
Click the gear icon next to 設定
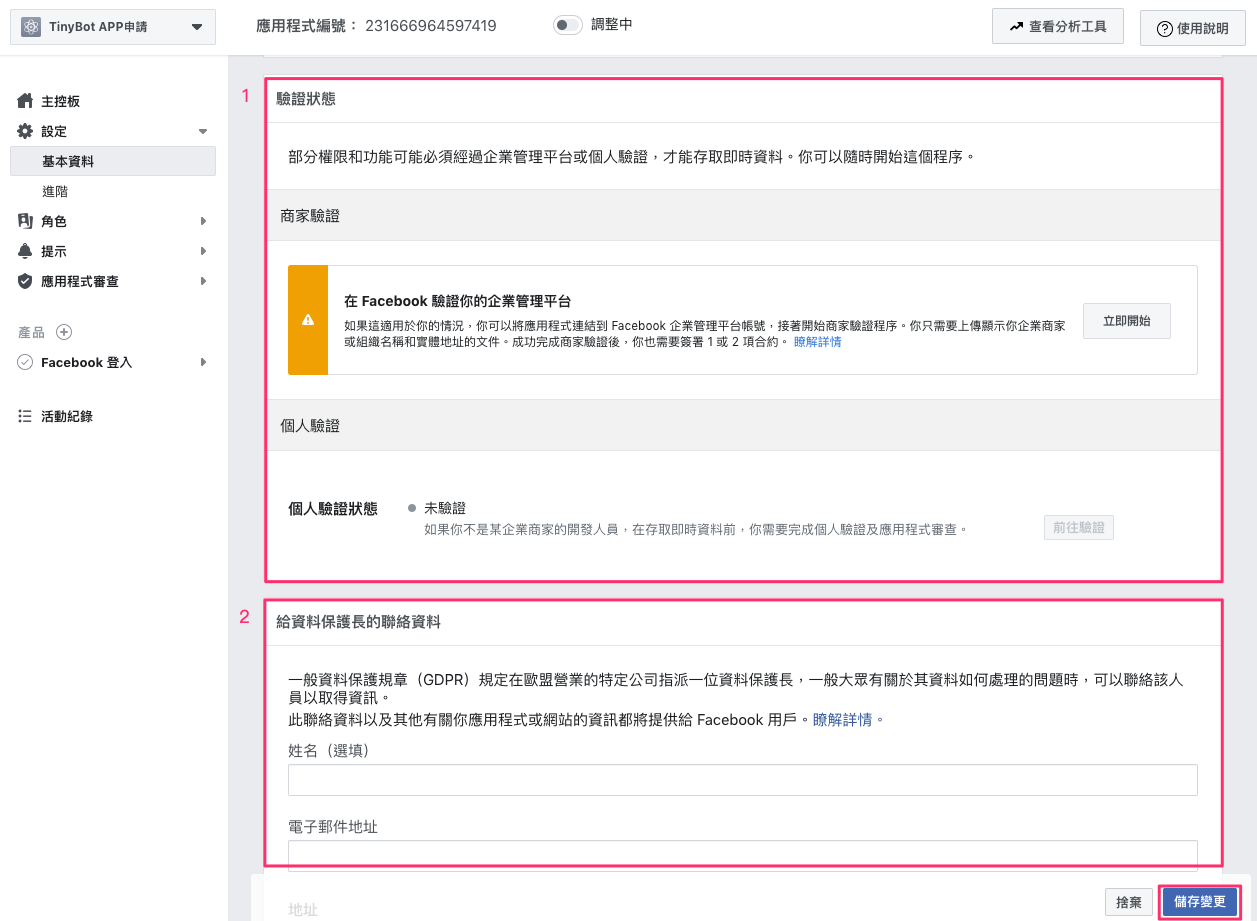26,131
